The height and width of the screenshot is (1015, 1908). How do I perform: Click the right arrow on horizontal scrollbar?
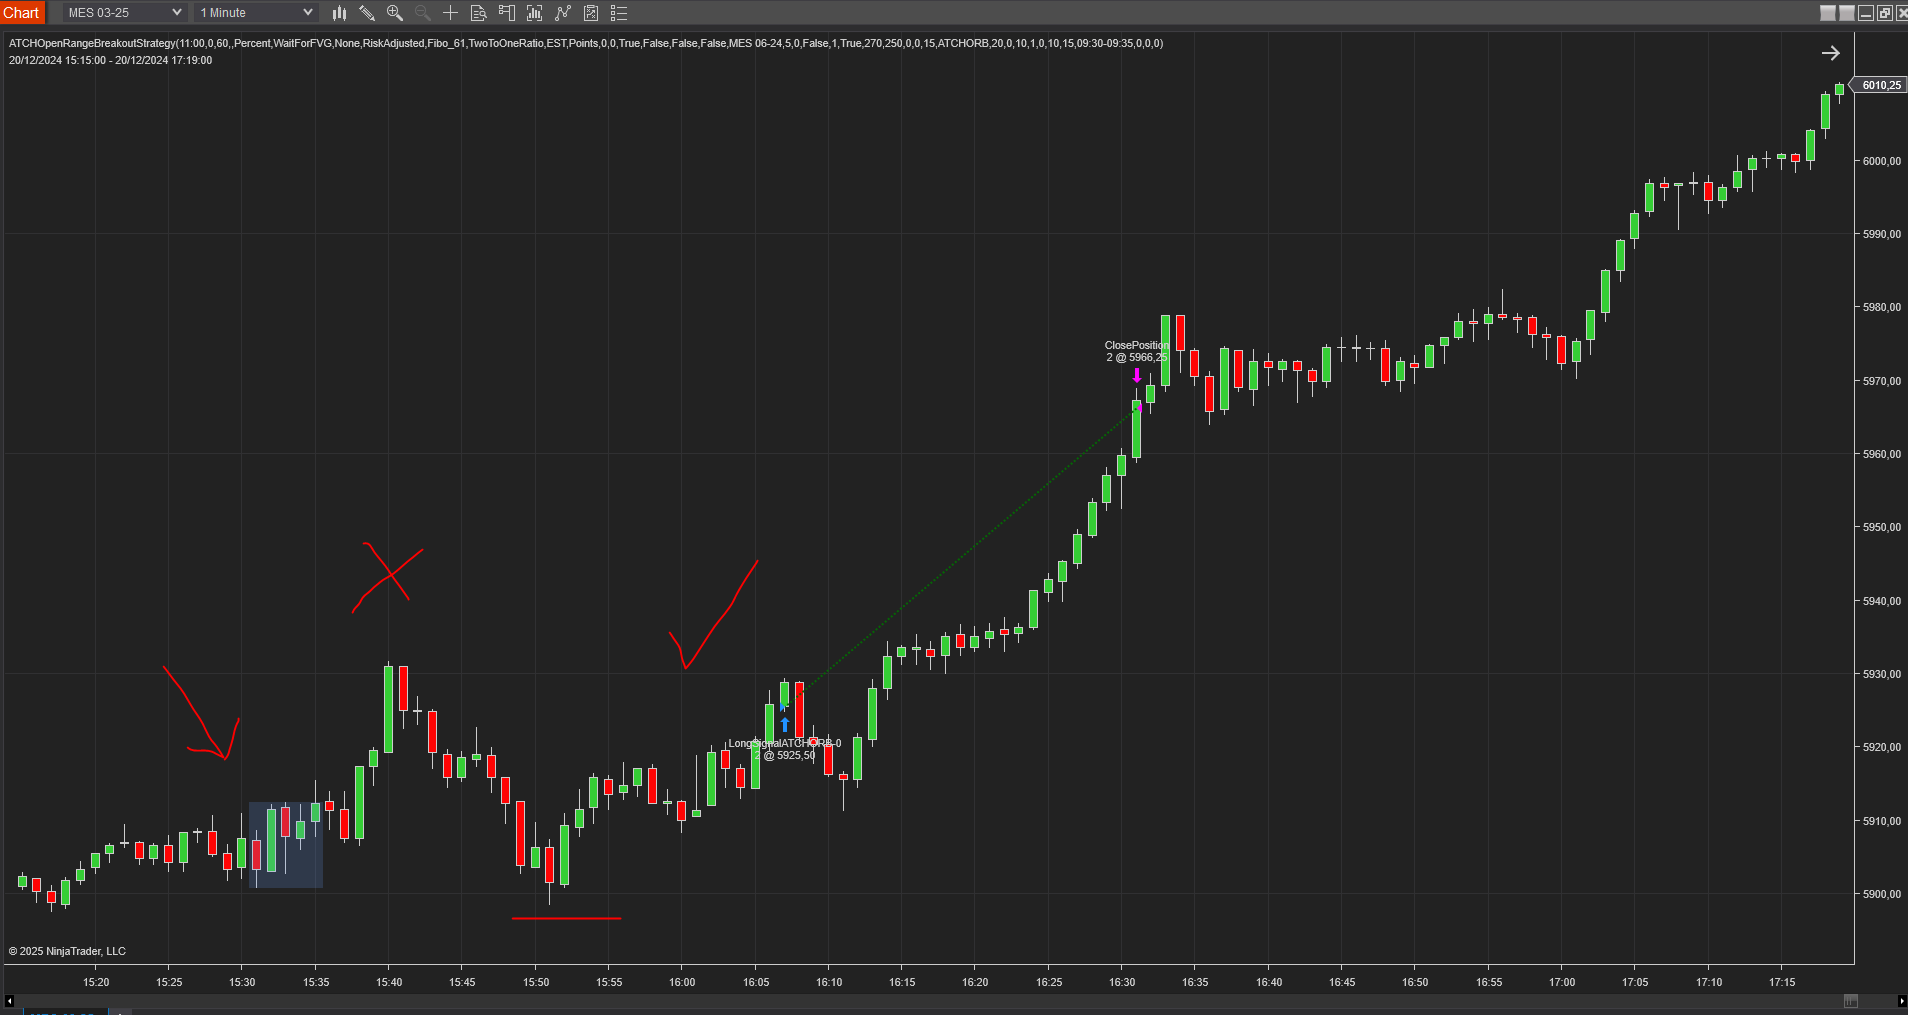pos(1901,1000)
